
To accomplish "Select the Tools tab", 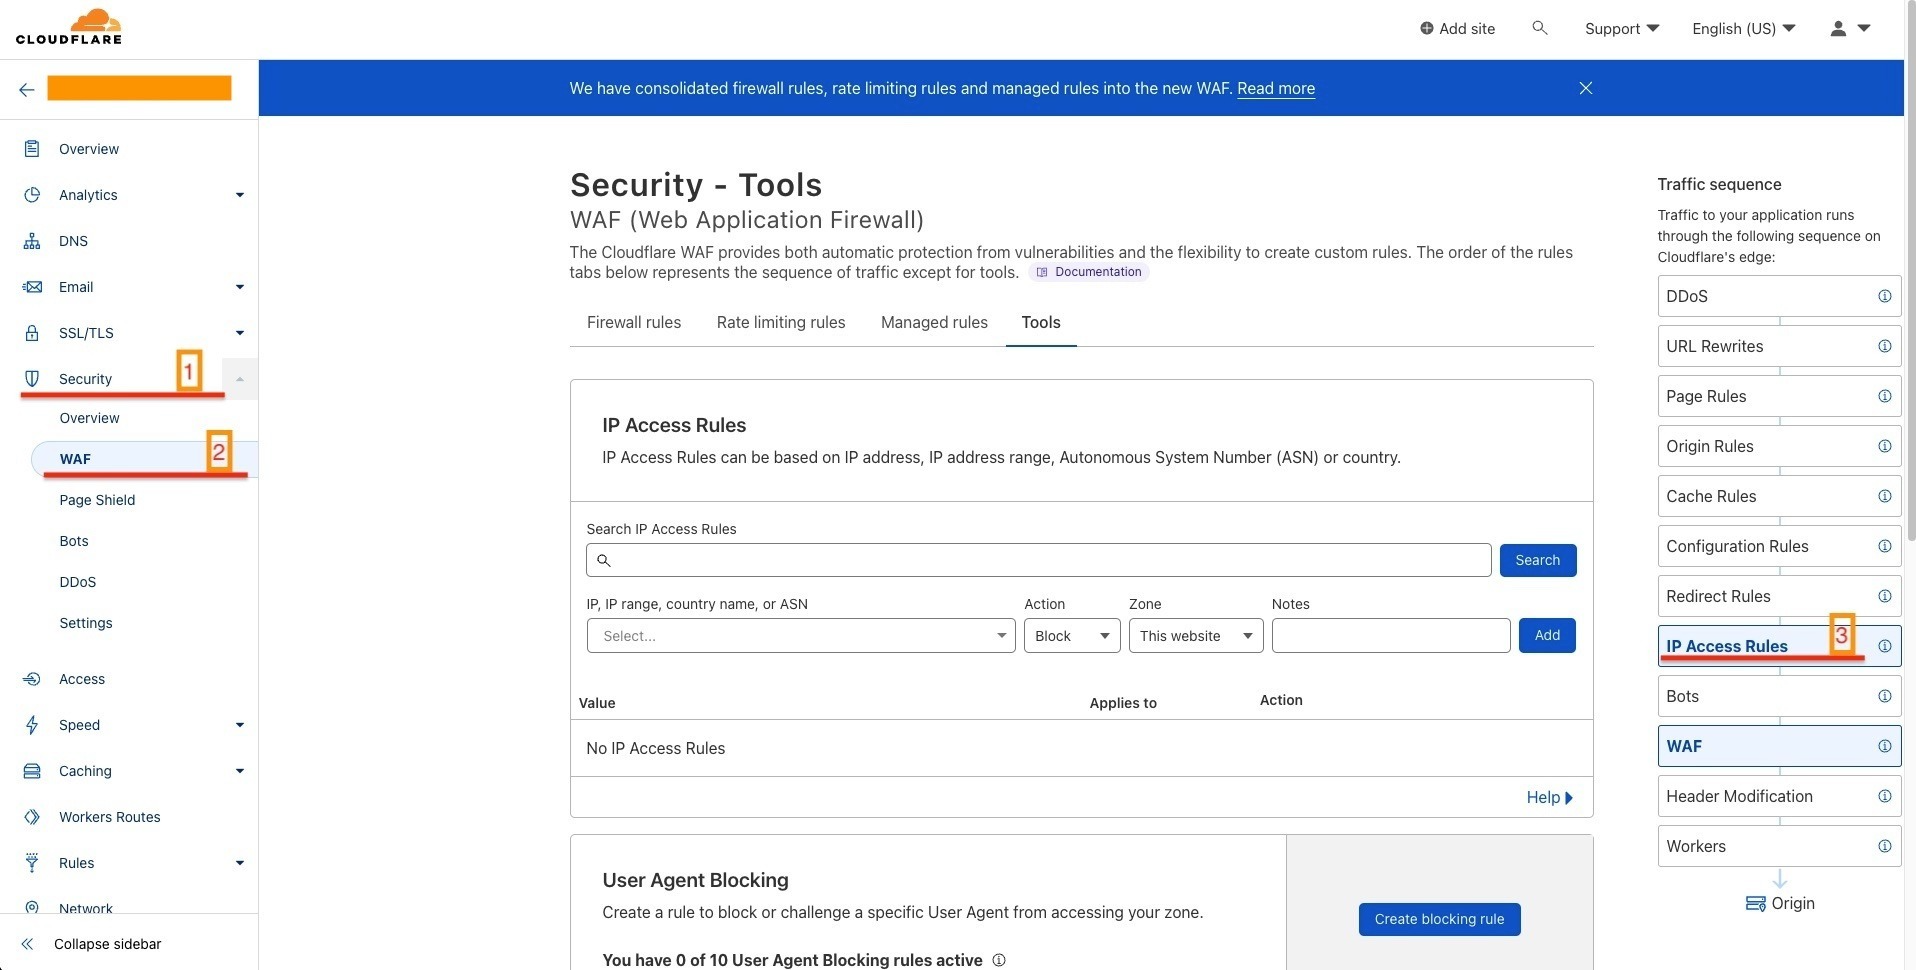I will point(1041,322).
